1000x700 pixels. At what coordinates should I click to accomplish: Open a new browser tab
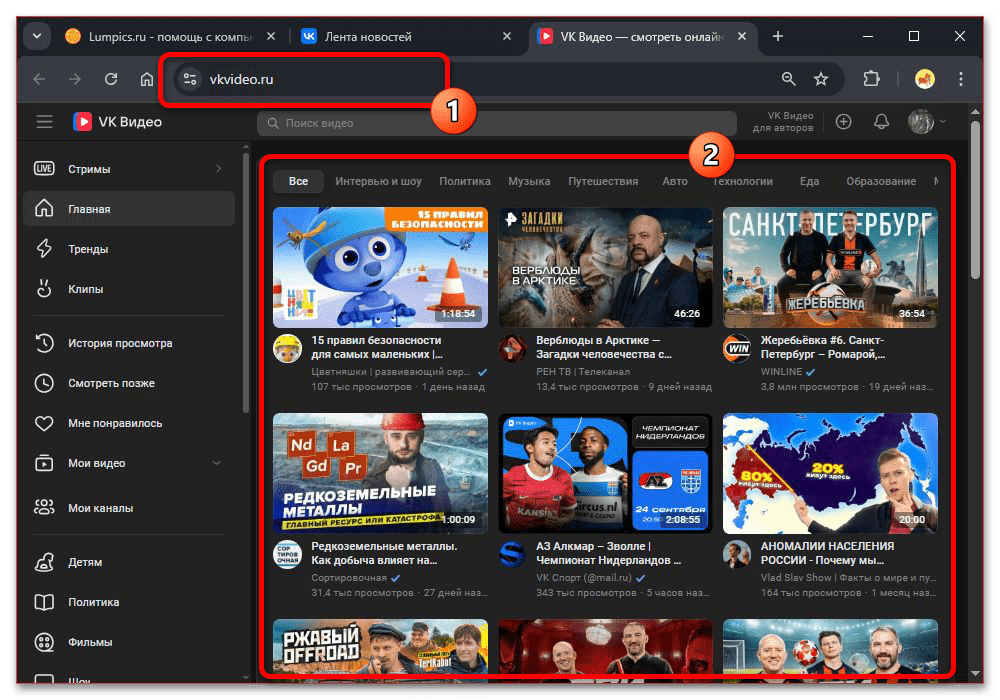[777, 36]
